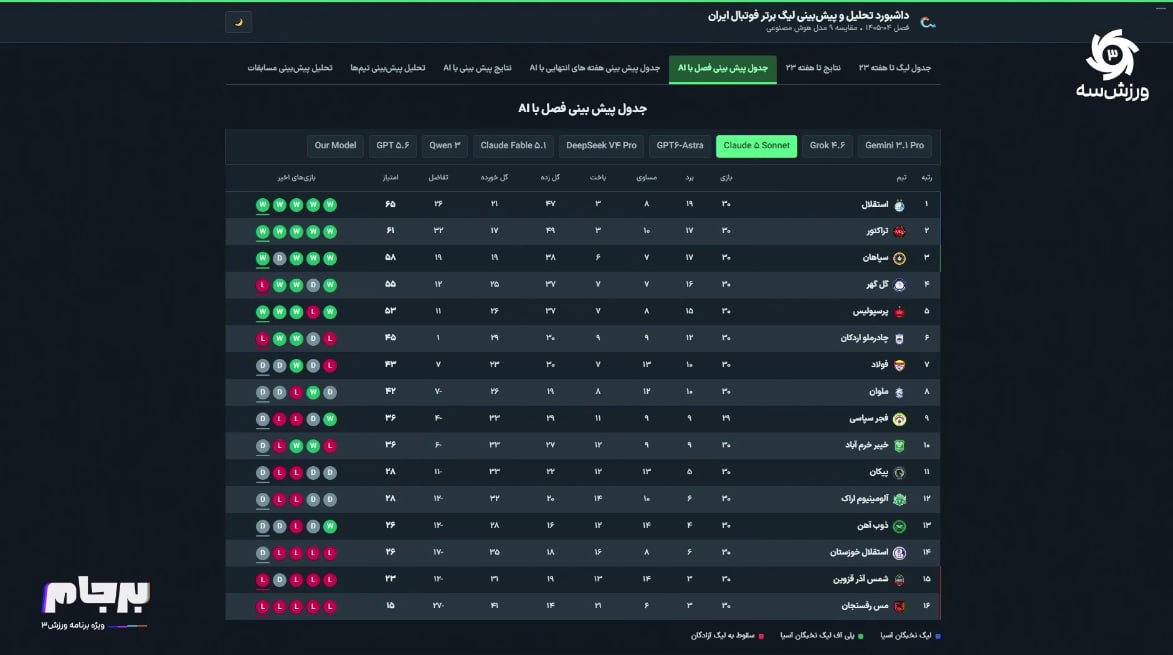Click the مس رفسنجان team logo

899,606
